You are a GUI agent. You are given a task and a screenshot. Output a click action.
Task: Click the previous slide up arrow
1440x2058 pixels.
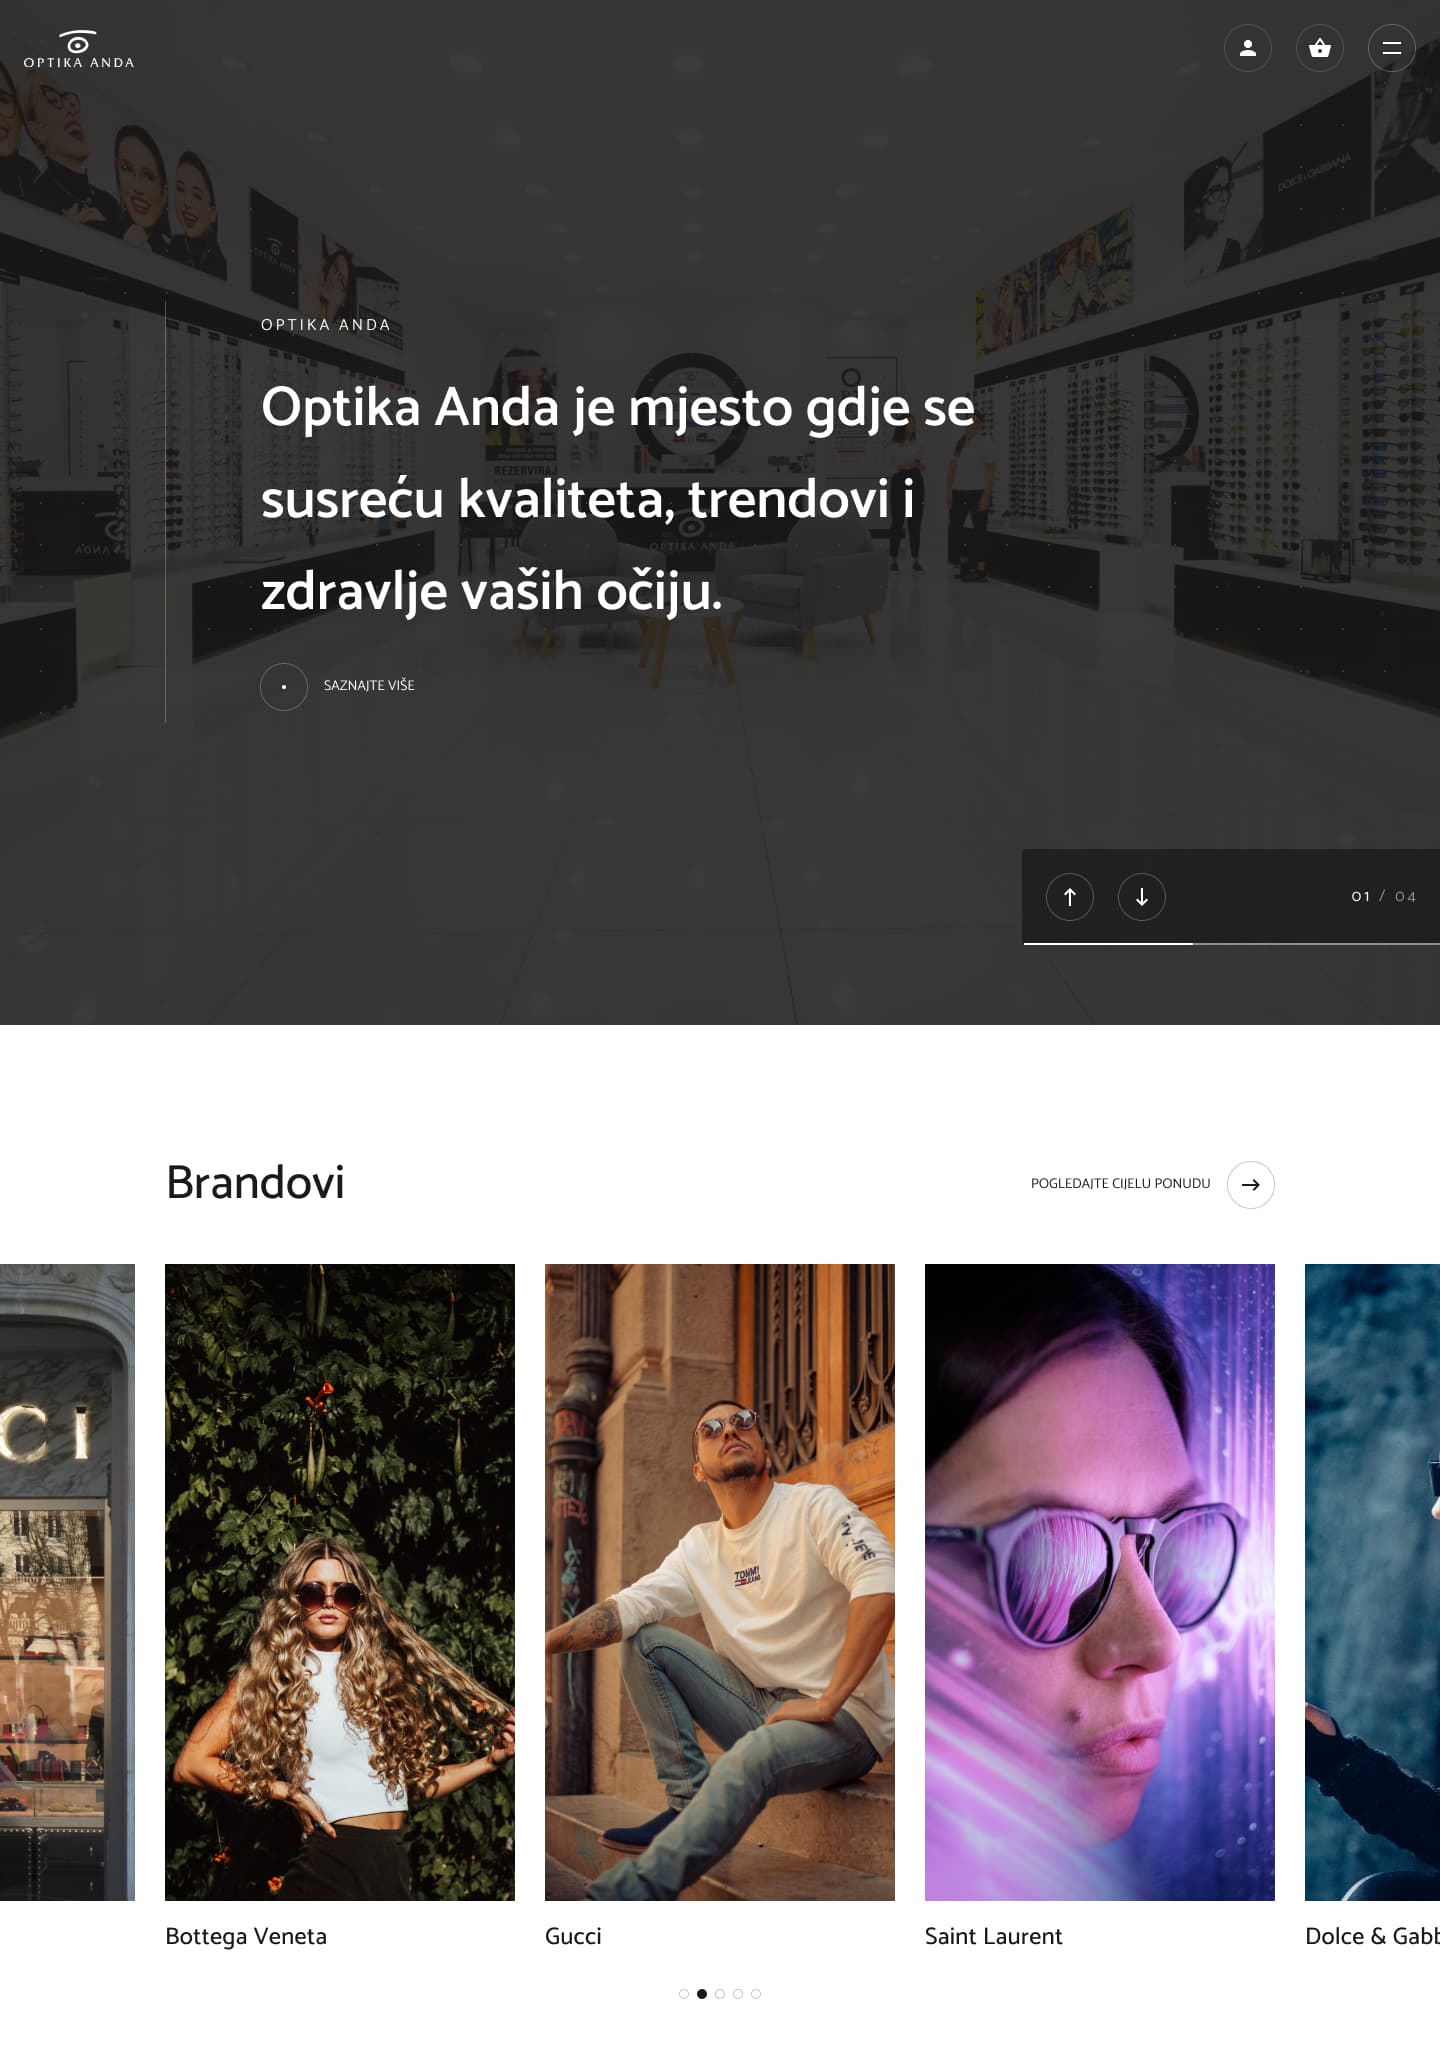[x=1070, y=897]
